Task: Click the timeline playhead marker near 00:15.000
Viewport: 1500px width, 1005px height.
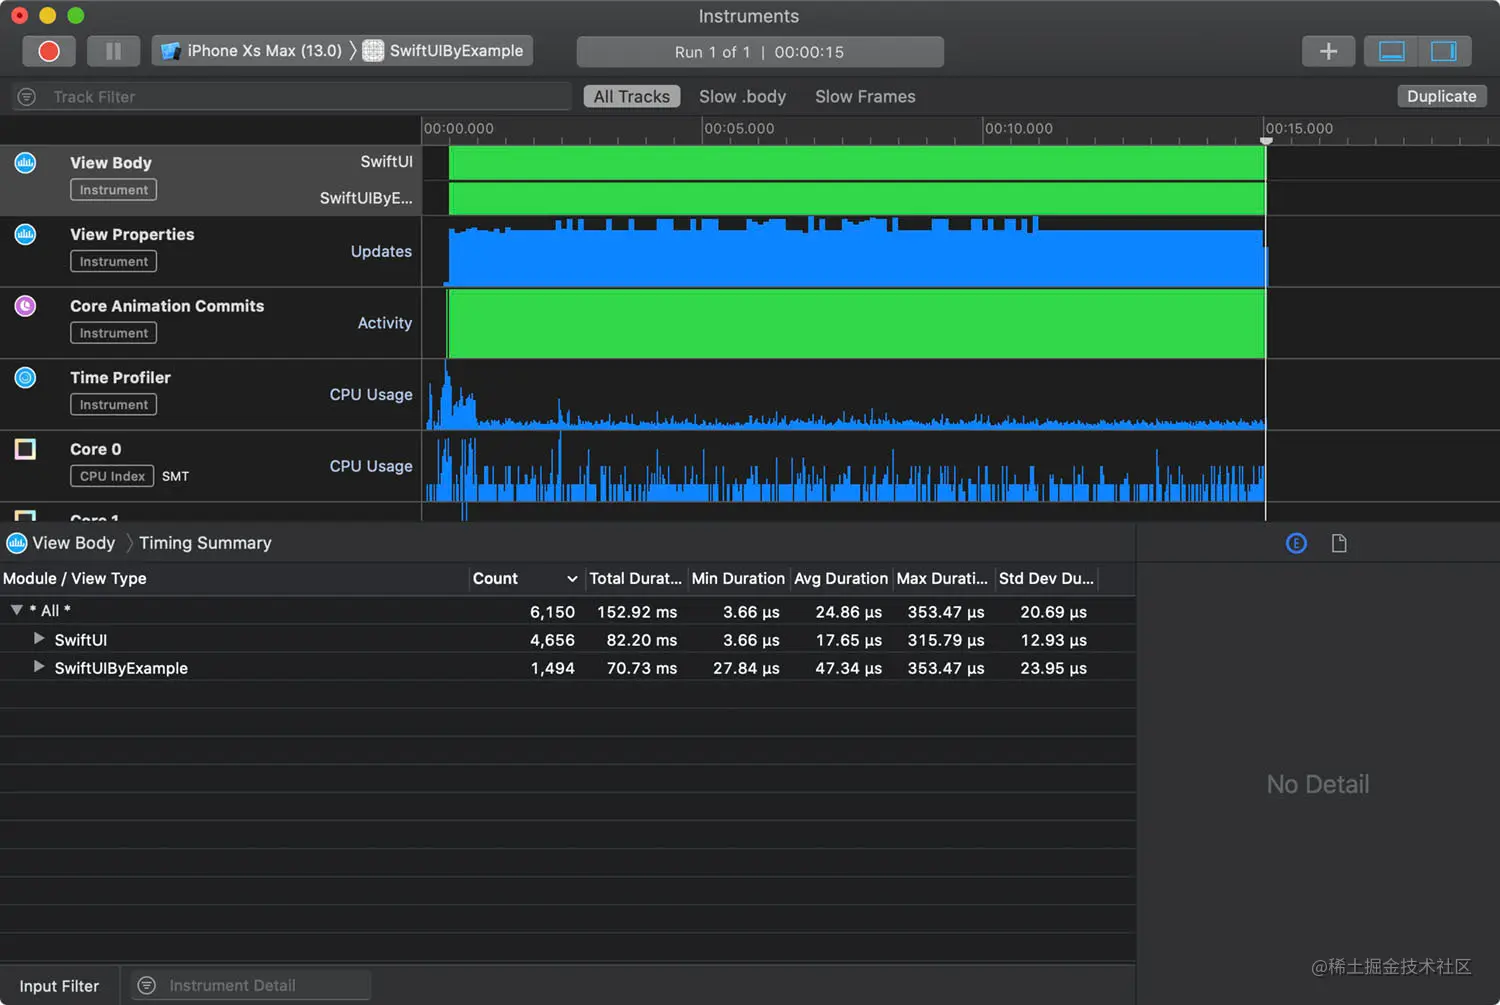Action: 1266,141
